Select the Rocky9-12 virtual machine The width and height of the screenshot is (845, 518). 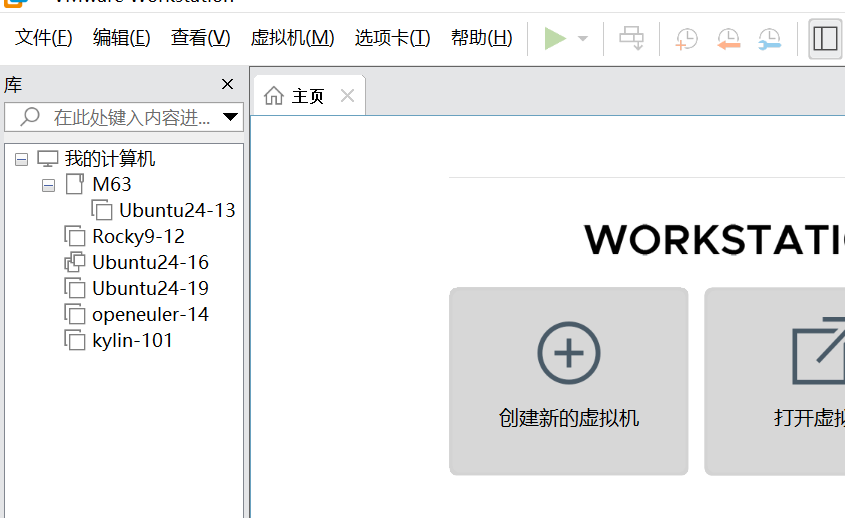click(x=138, y=236)
